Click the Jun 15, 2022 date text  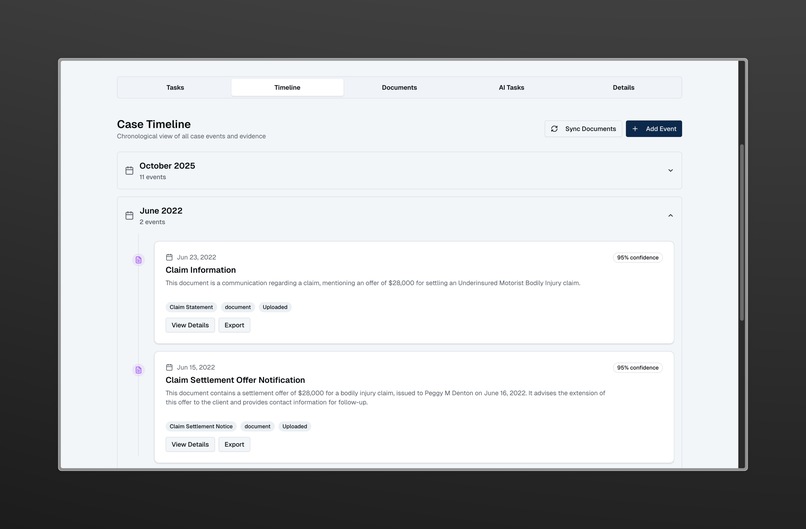(x=196, y=367)
